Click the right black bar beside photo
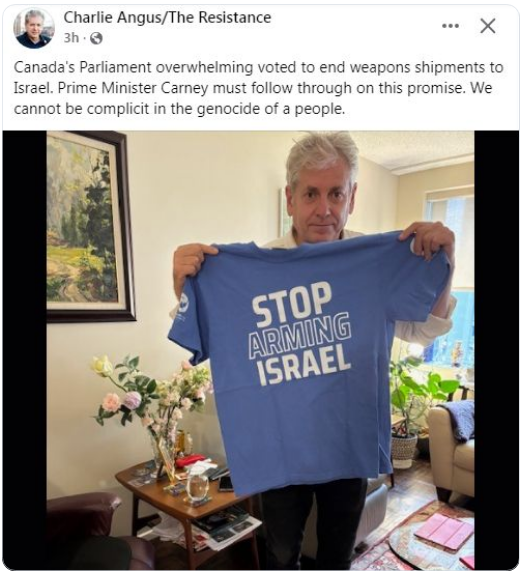The image size is (522, 577). click(496, 350)
